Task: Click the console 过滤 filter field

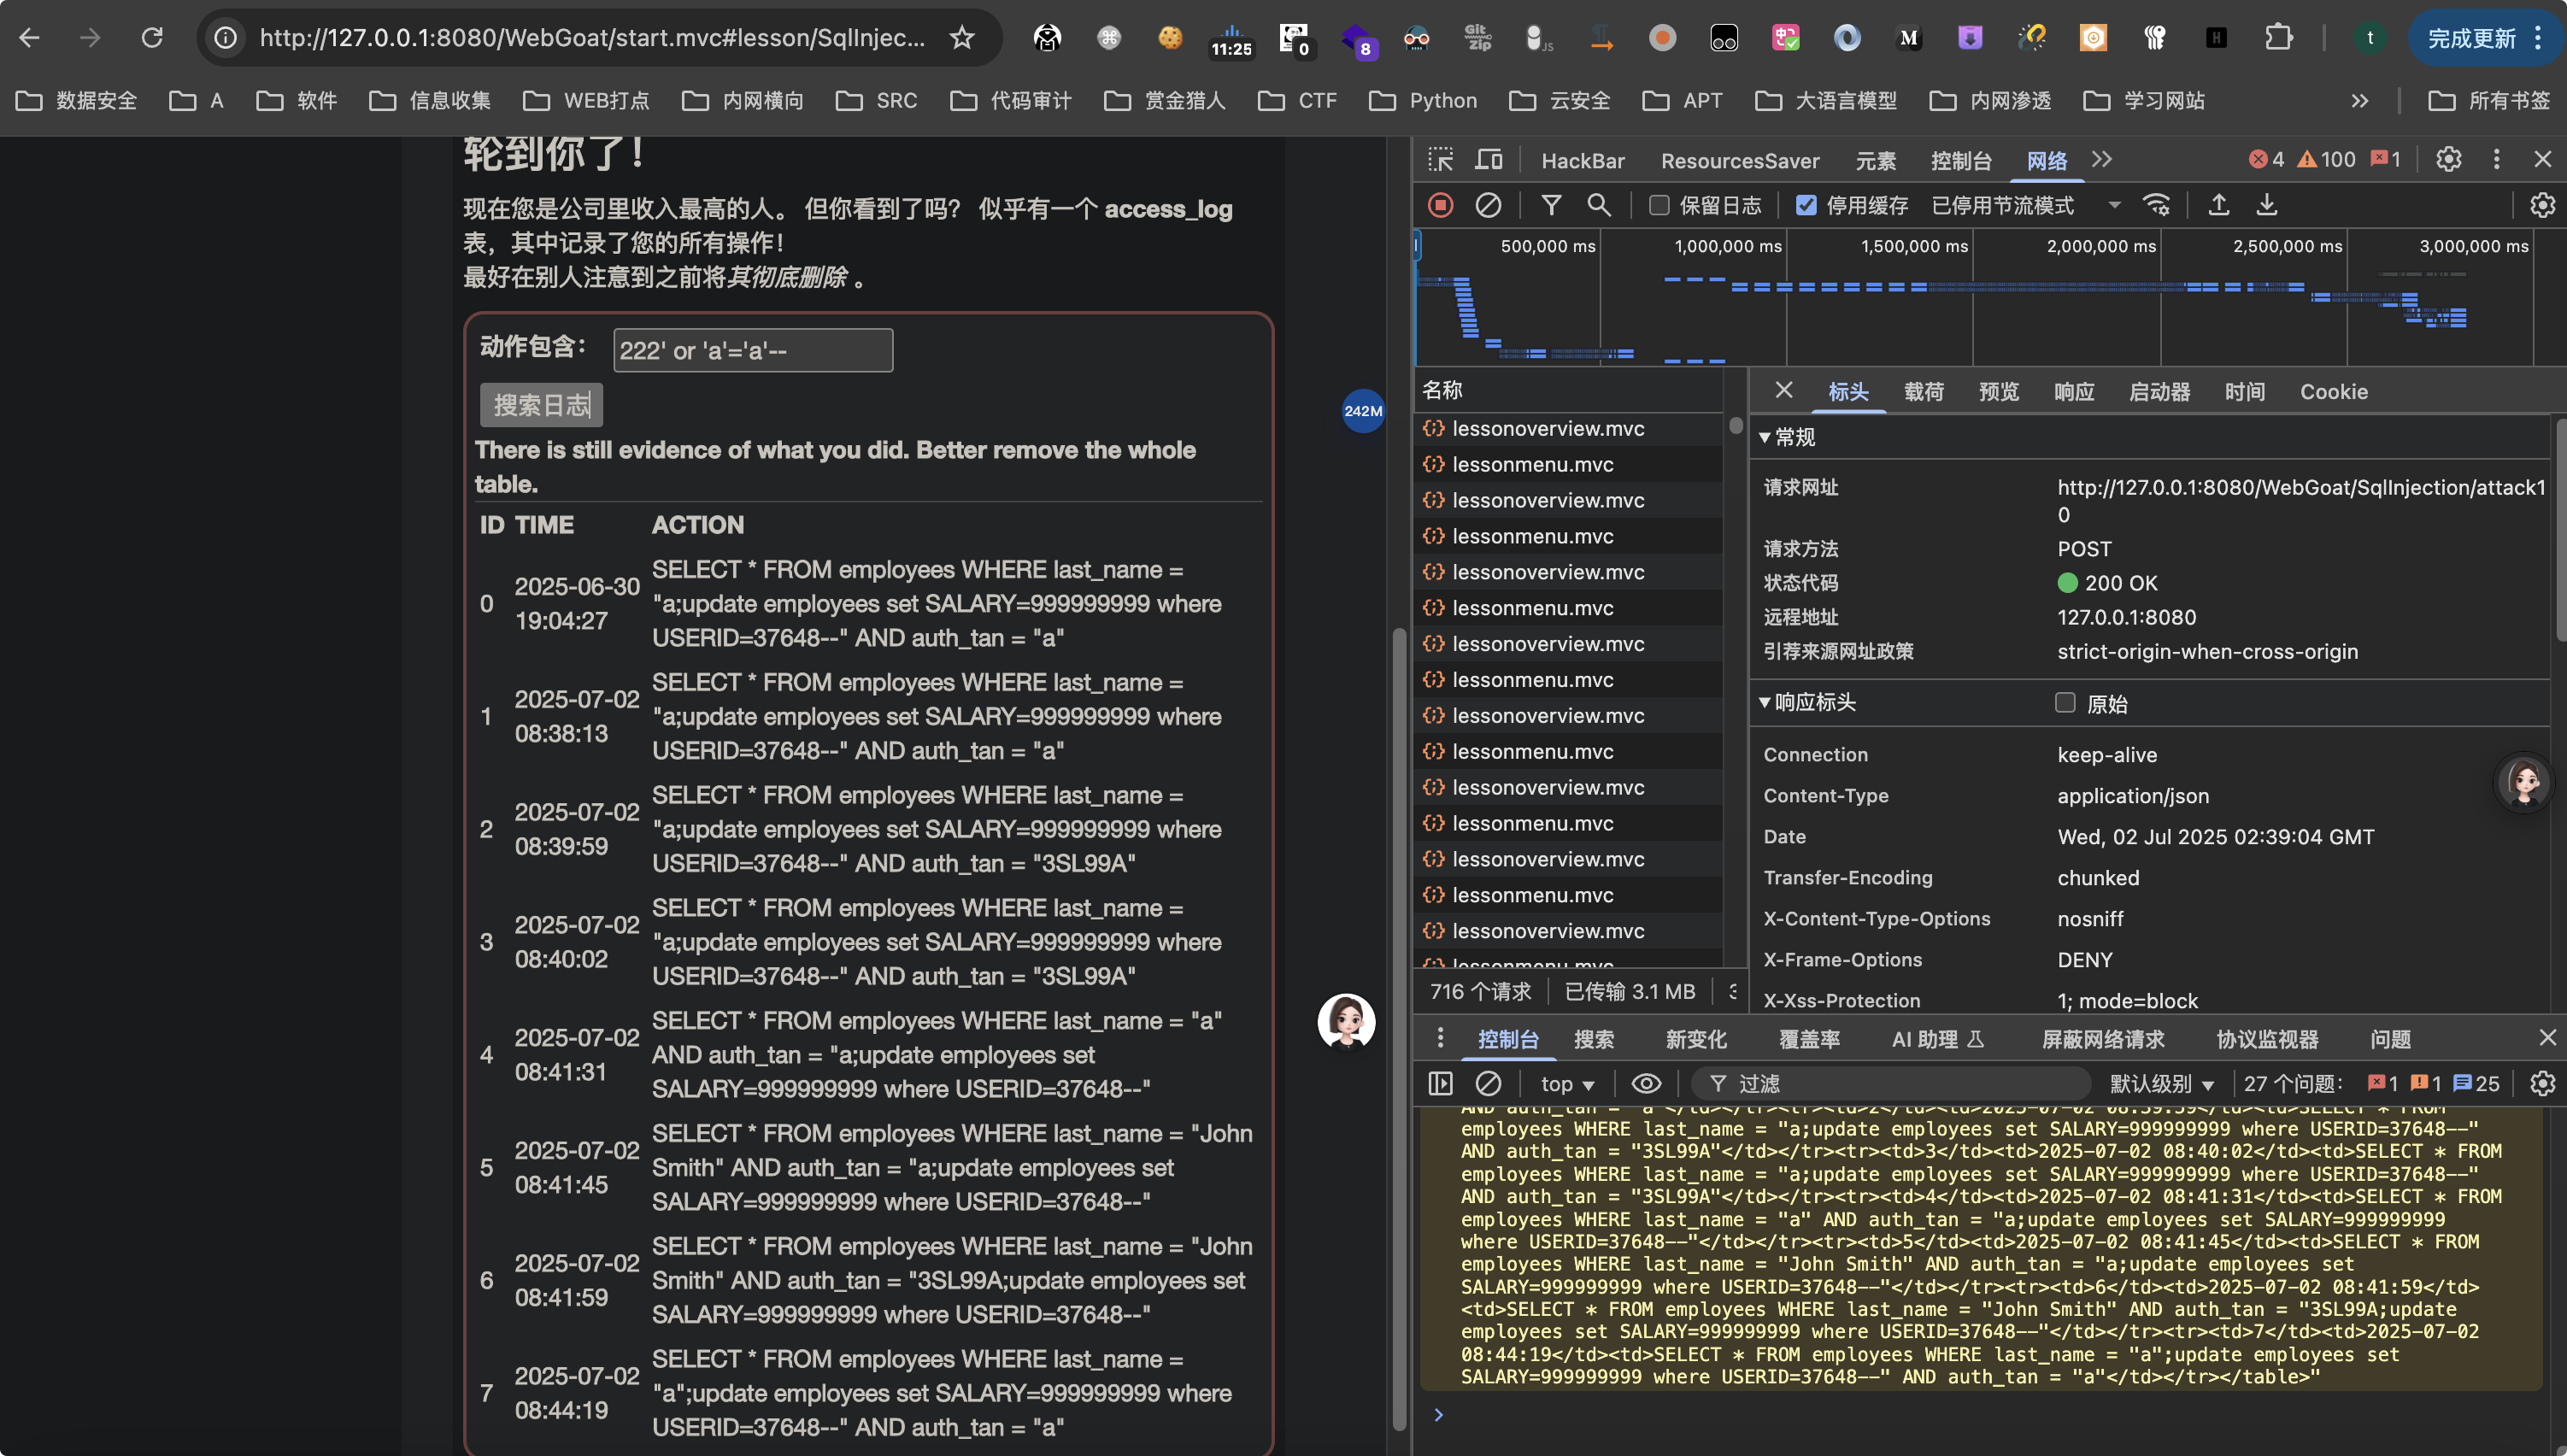Action: [x=1890, y=1083]
